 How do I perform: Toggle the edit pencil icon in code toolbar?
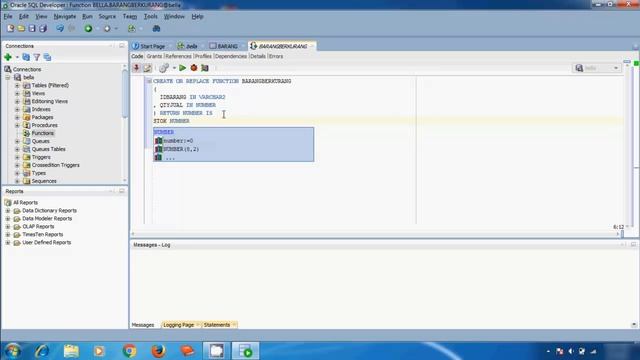[147, 68]
